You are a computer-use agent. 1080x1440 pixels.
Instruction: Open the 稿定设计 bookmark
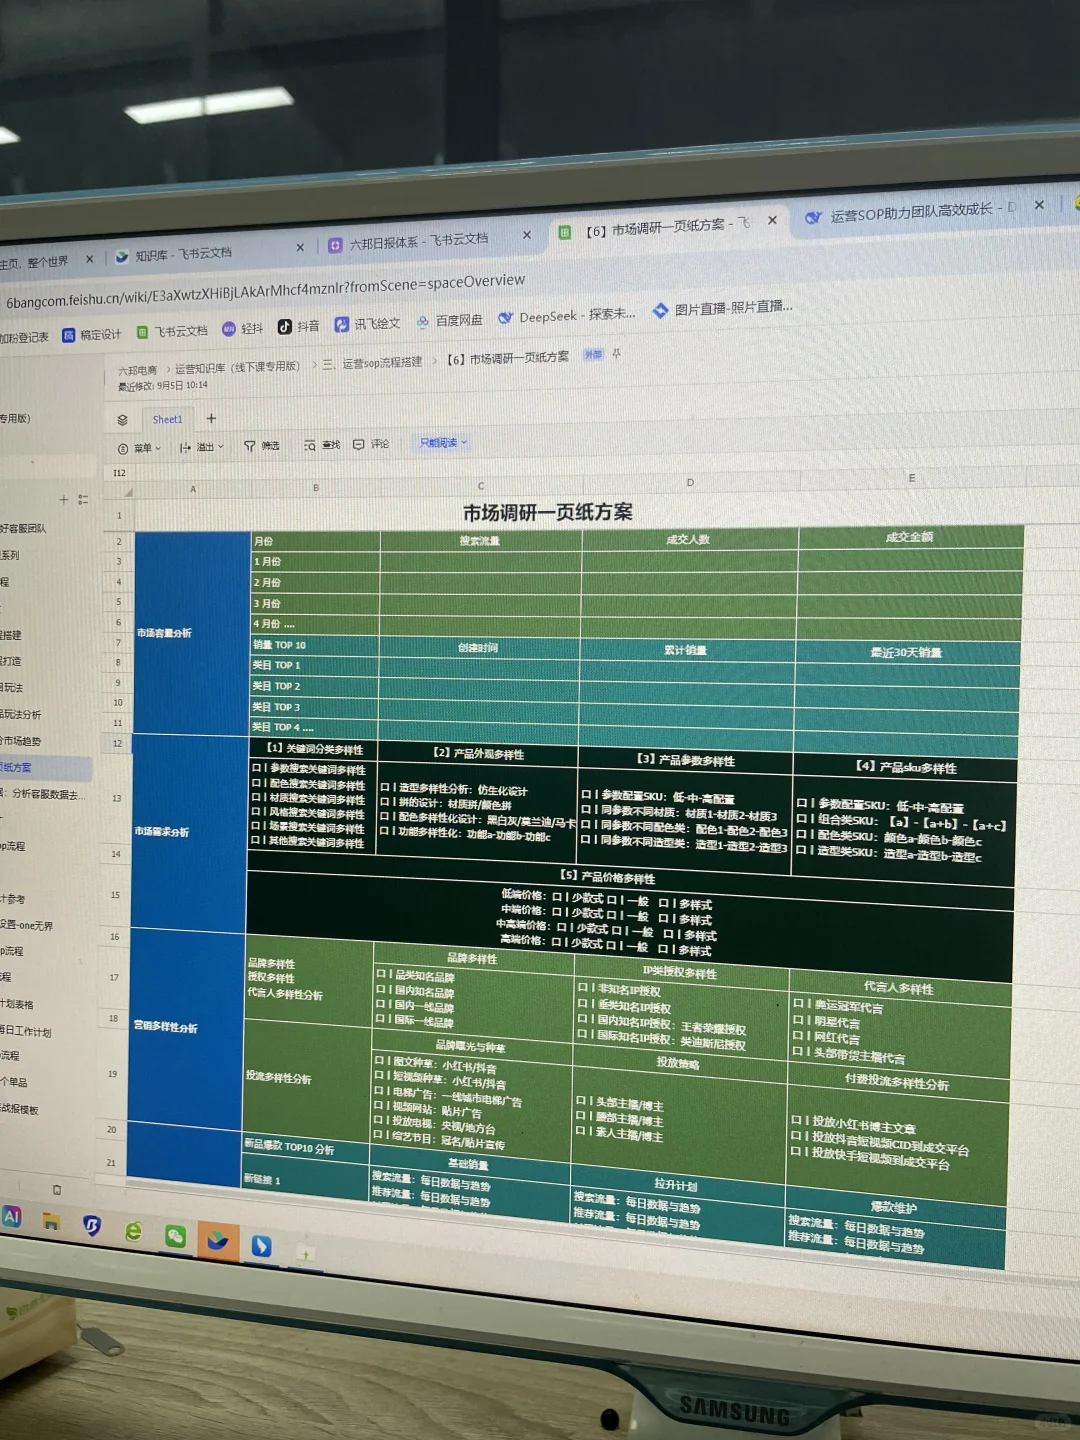pos(92,335)
